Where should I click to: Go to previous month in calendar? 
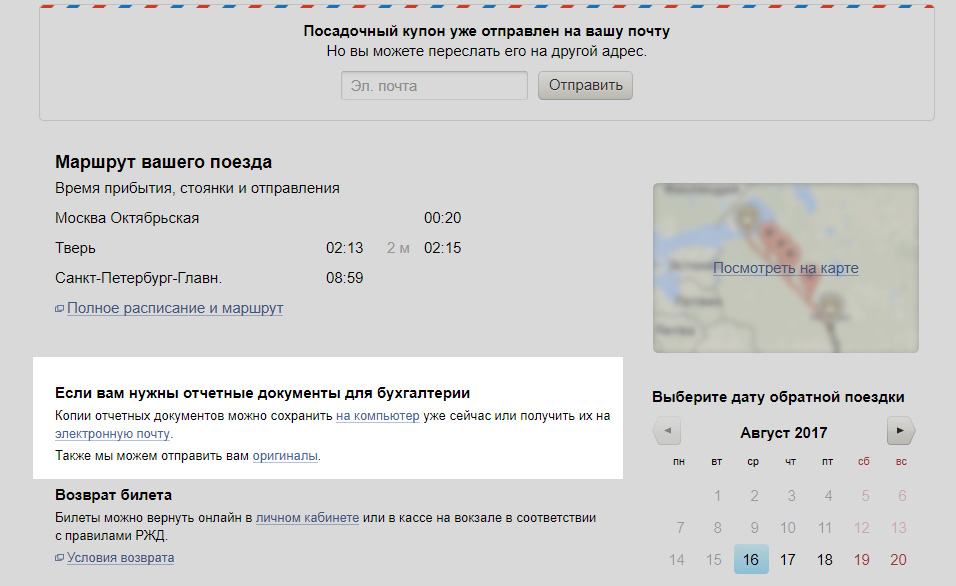668,432
